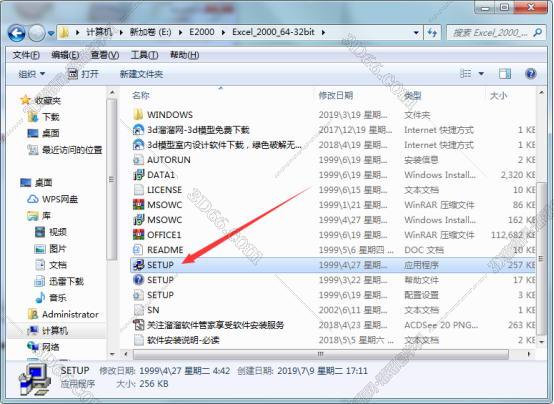Screen dimensions: 554x404
Task: Click the Back navigation arrow button
Action: click(17, 33)
